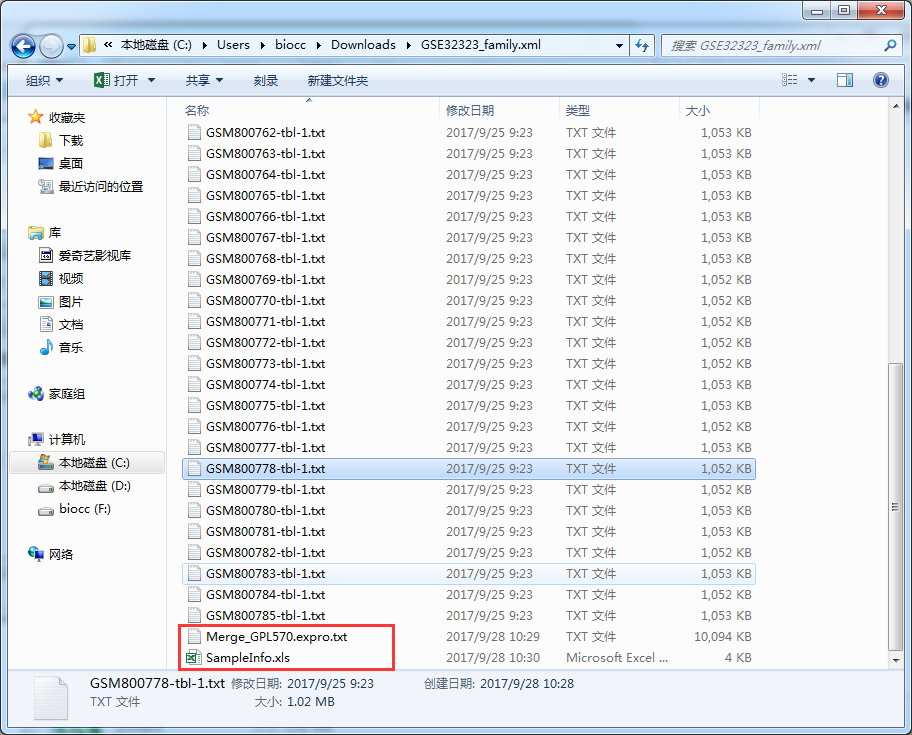The image size is (912, 735).
Task: Click the Downloads breadcrumb in address bar
Action: pos(363,45)
